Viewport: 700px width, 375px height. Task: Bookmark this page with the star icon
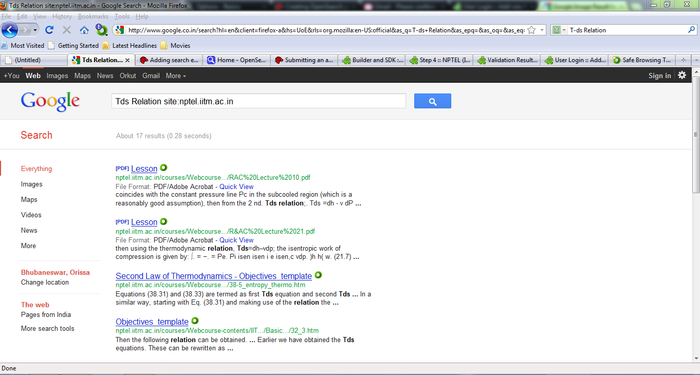click(x=531, y=30)
